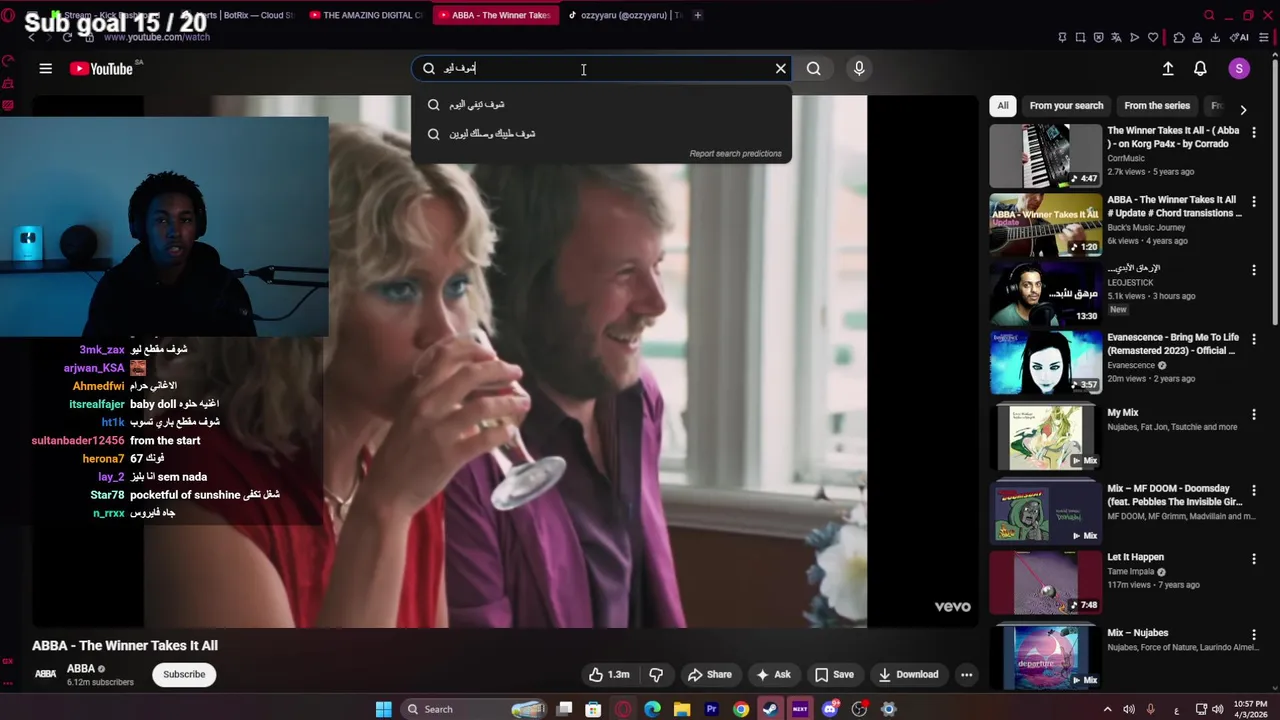Open the MF DOOM Doomsday mix title
Viewport: 1280px width, 720px height.
[x=1174, y=495]
